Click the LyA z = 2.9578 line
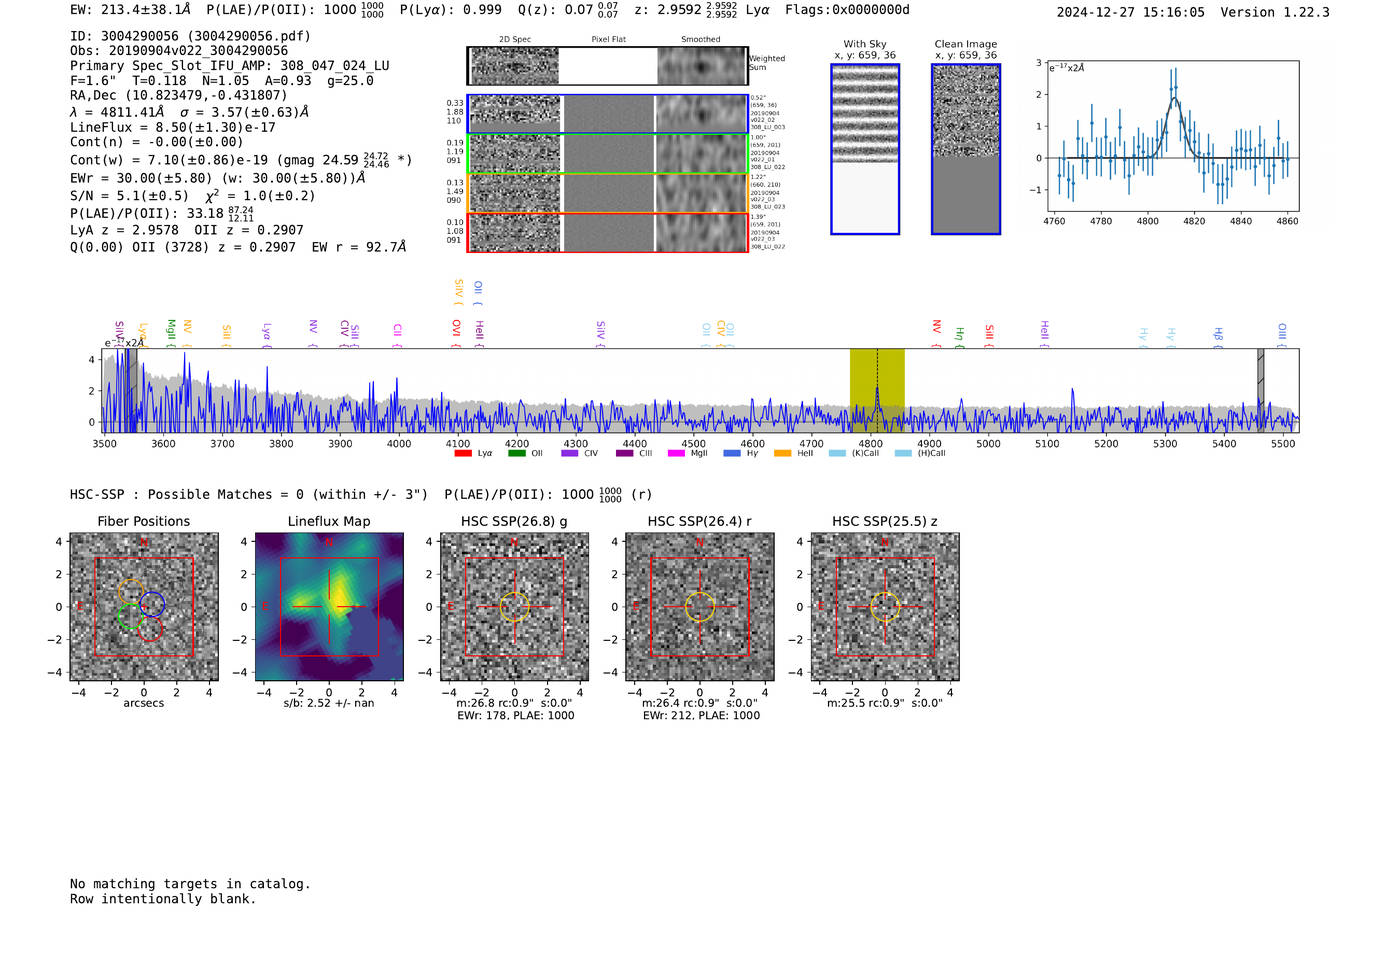 187,230
